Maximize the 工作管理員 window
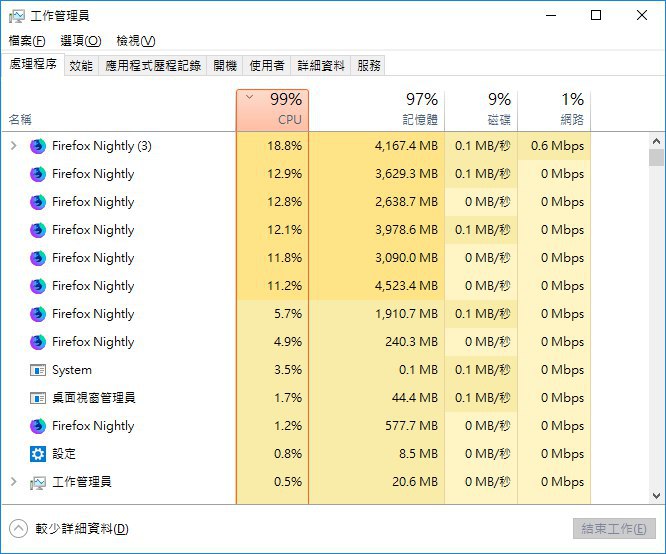Screen dimensions: 666x554 click(596, 16)
